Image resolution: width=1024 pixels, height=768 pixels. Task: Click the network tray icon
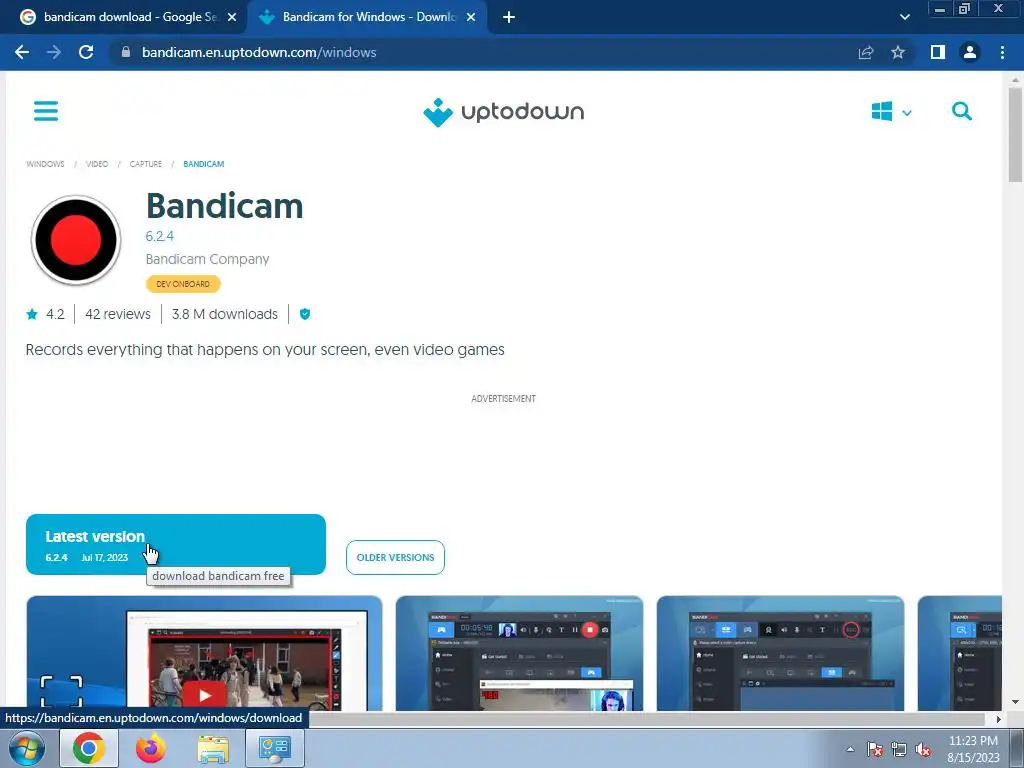coord(899,750)
